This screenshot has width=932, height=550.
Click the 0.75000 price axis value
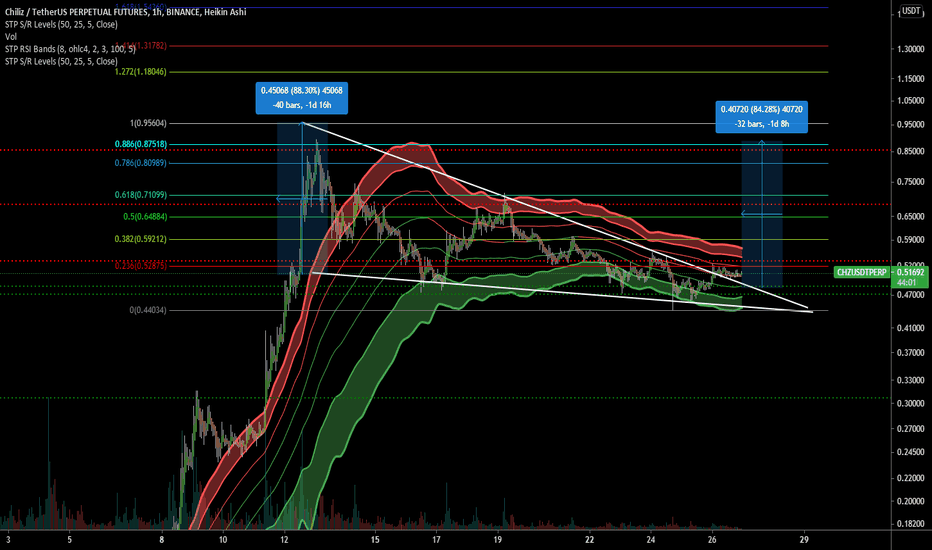pos(911,182)
